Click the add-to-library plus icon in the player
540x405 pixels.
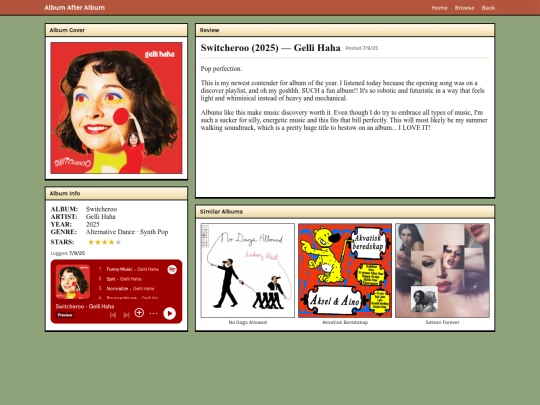[x=139, y=313]
